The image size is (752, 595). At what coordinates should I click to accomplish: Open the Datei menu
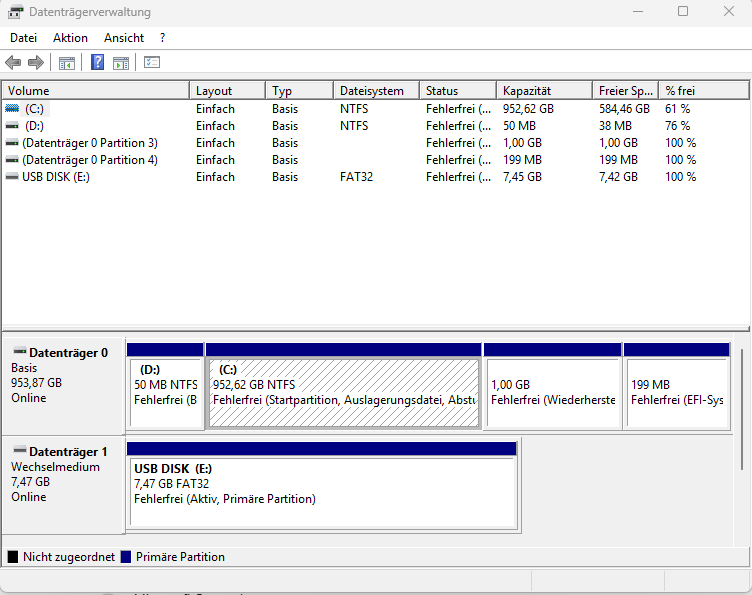(23, 38)
